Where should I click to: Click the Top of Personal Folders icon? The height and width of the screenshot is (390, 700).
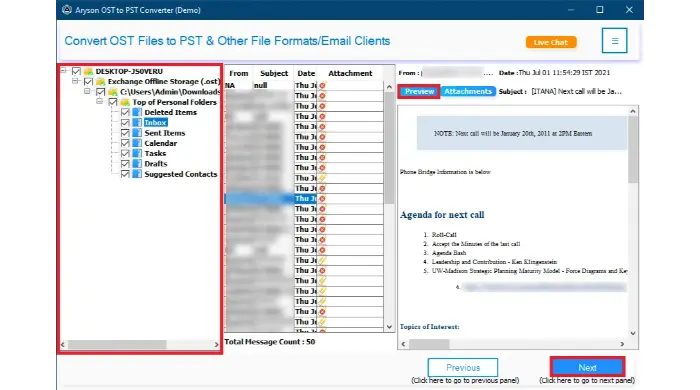[x=125, y=102]
